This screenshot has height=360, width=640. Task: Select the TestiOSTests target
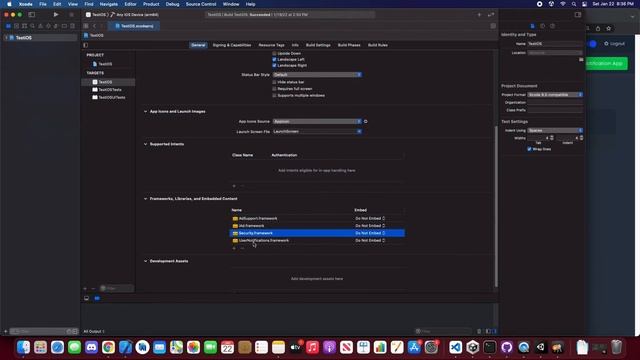click(109, 90)
